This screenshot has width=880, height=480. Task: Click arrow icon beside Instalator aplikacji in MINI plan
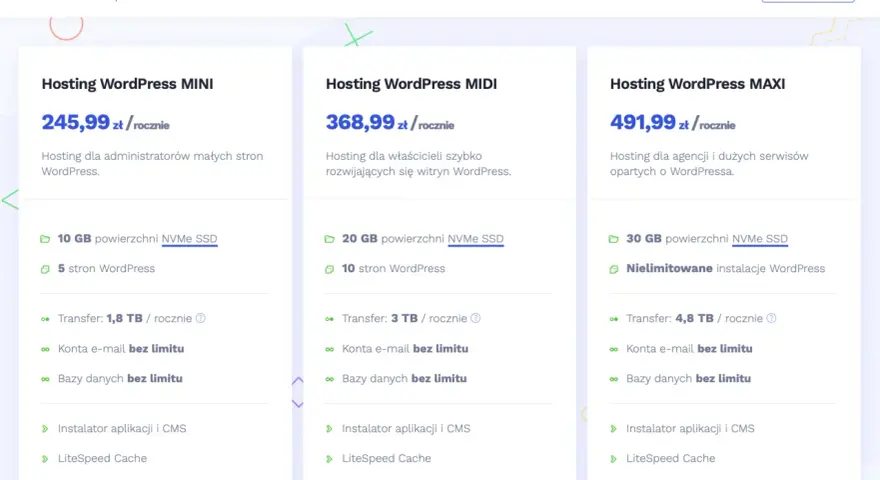point(45,429)
